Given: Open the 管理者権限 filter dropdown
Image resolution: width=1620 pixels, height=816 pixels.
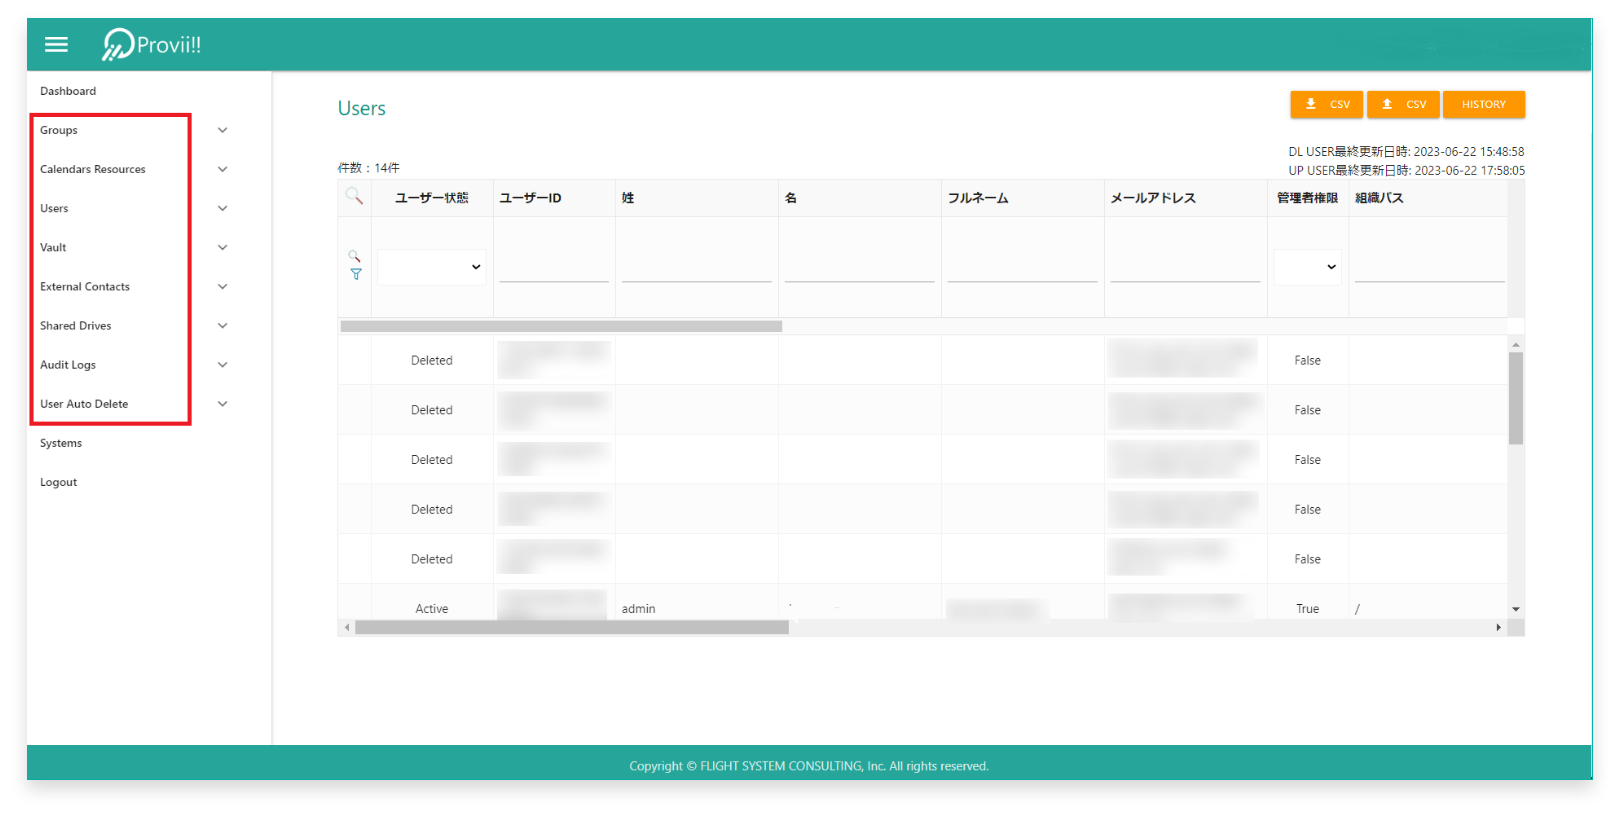Looking at the screenshot, I should [1307, 267].
